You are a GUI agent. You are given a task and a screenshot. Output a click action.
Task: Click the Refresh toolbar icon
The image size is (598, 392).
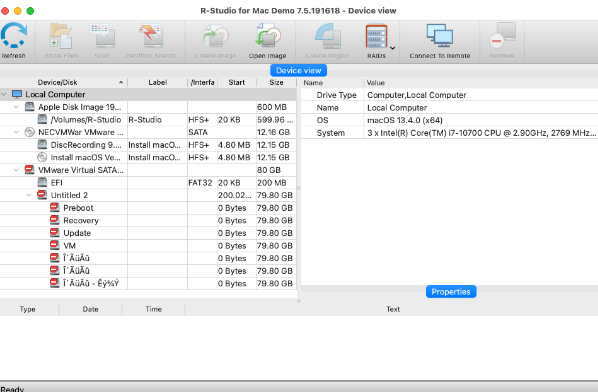tap(14, 36)
